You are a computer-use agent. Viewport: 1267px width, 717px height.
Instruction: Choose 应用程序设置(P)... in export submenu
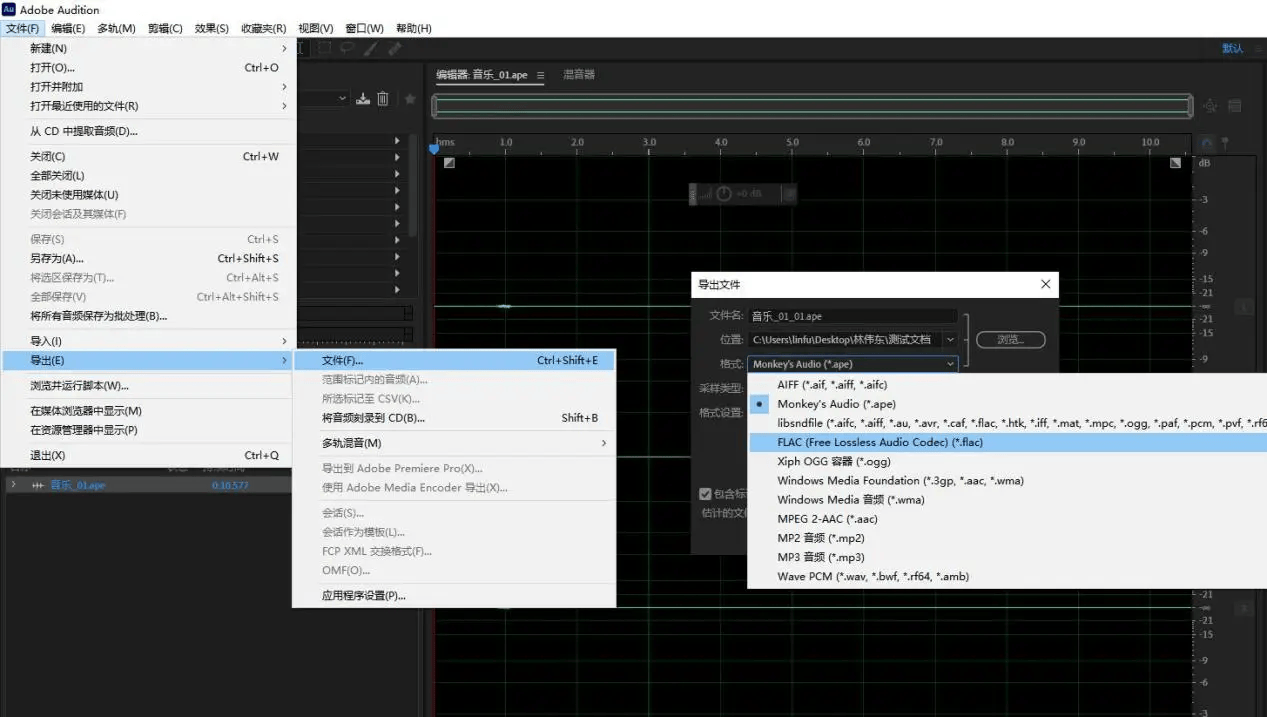453,596
